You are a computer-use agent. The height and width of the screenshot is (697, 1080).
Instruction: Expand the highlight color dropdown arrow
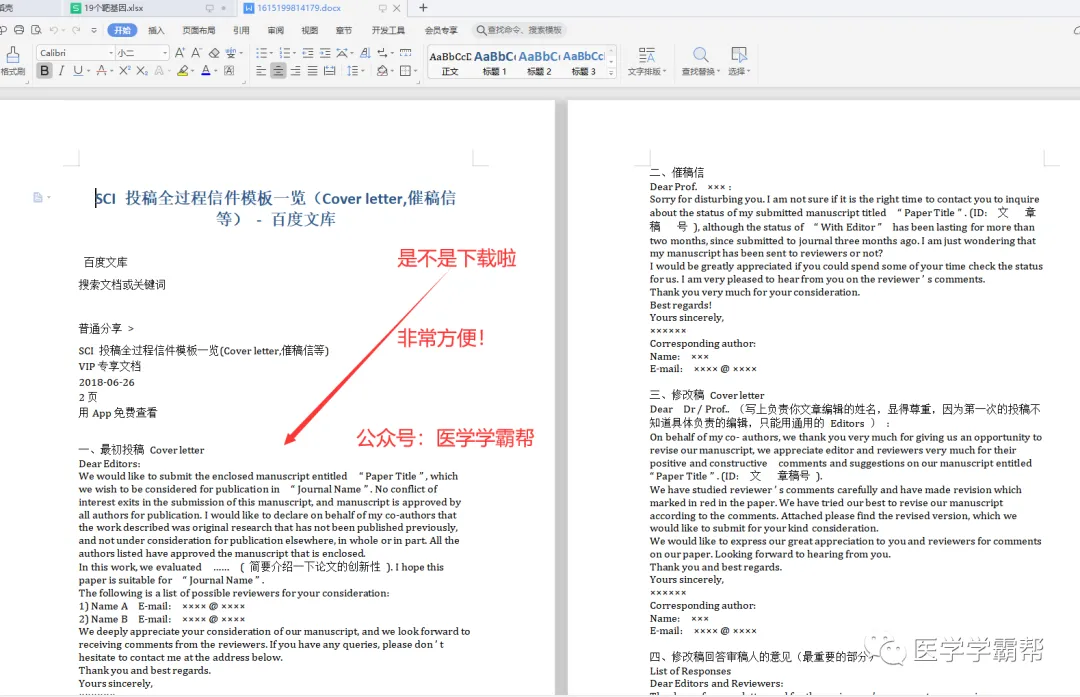pyautogui.click(x=192, y=71)
